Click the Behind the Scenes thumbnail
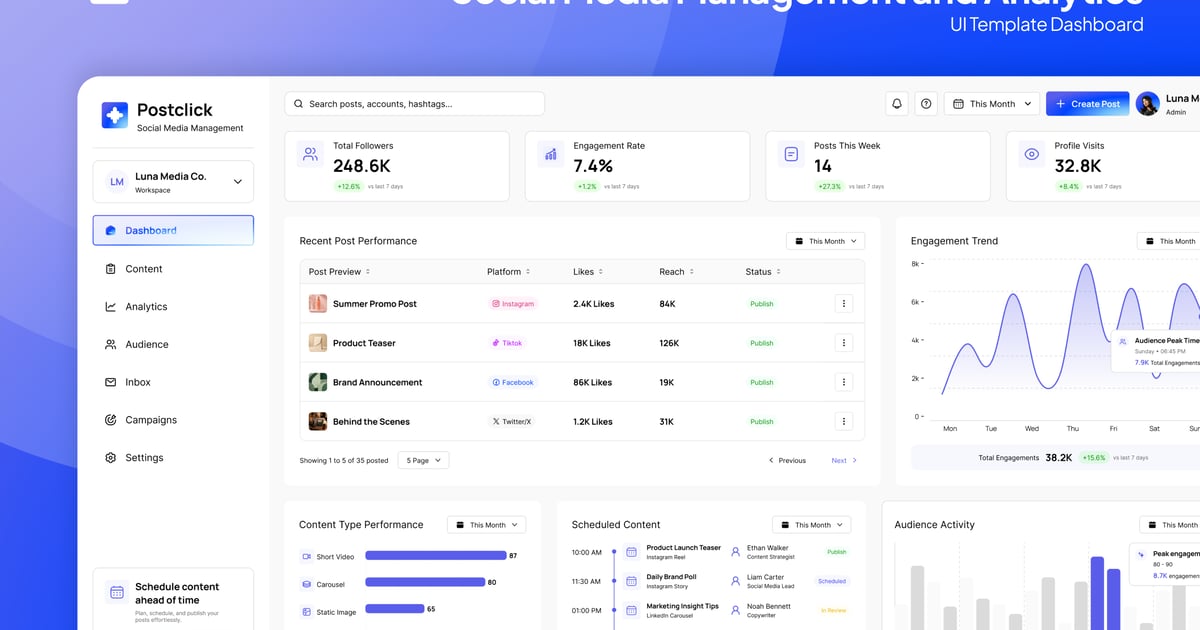 (x=318, y=422)
